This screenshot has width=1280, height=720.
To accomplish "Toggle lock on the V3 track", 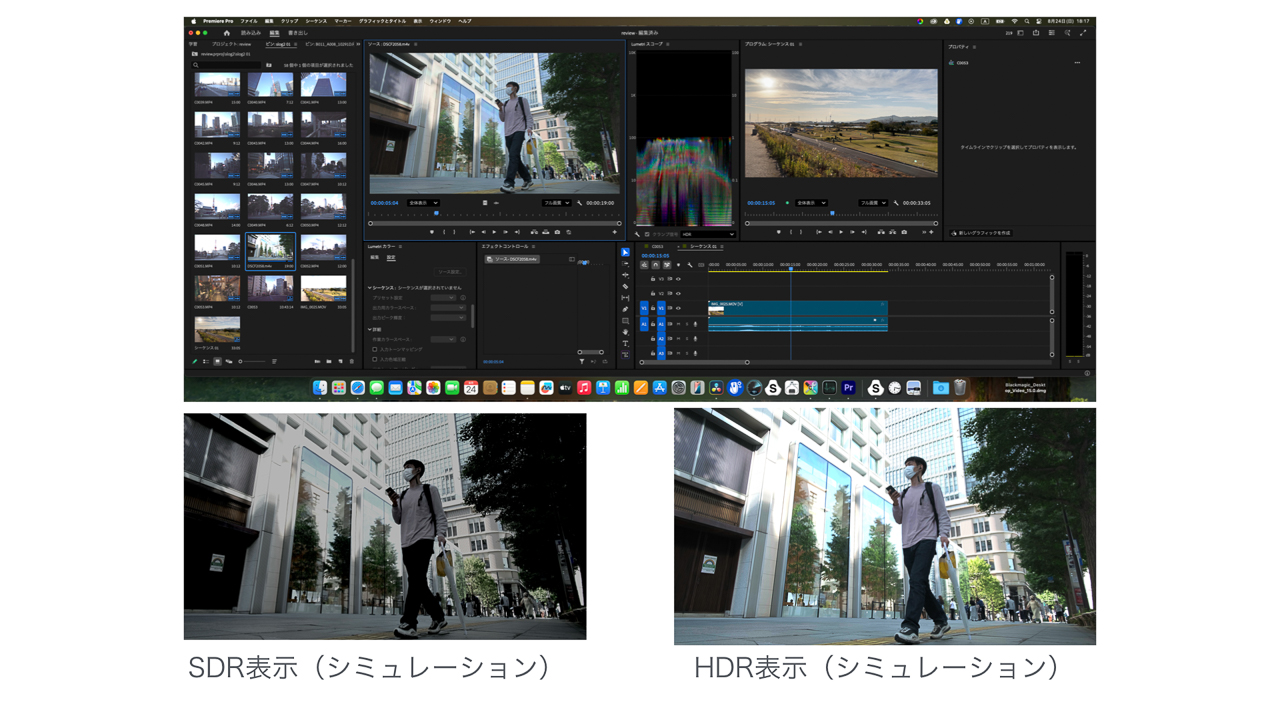I will pyautogui.click(x=653, y=279).
